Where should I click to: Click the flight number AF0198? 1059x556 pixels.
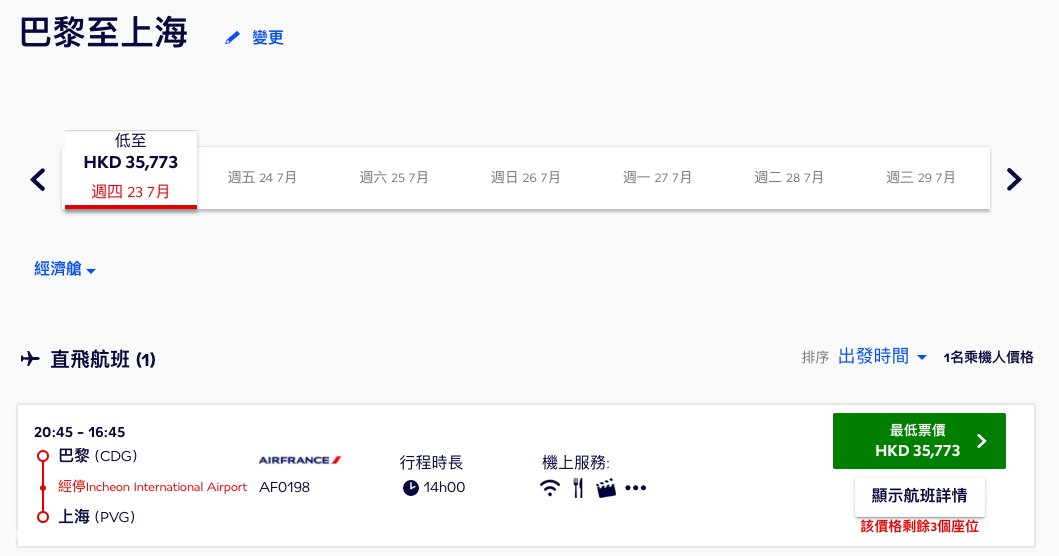[x=284, y=487]
